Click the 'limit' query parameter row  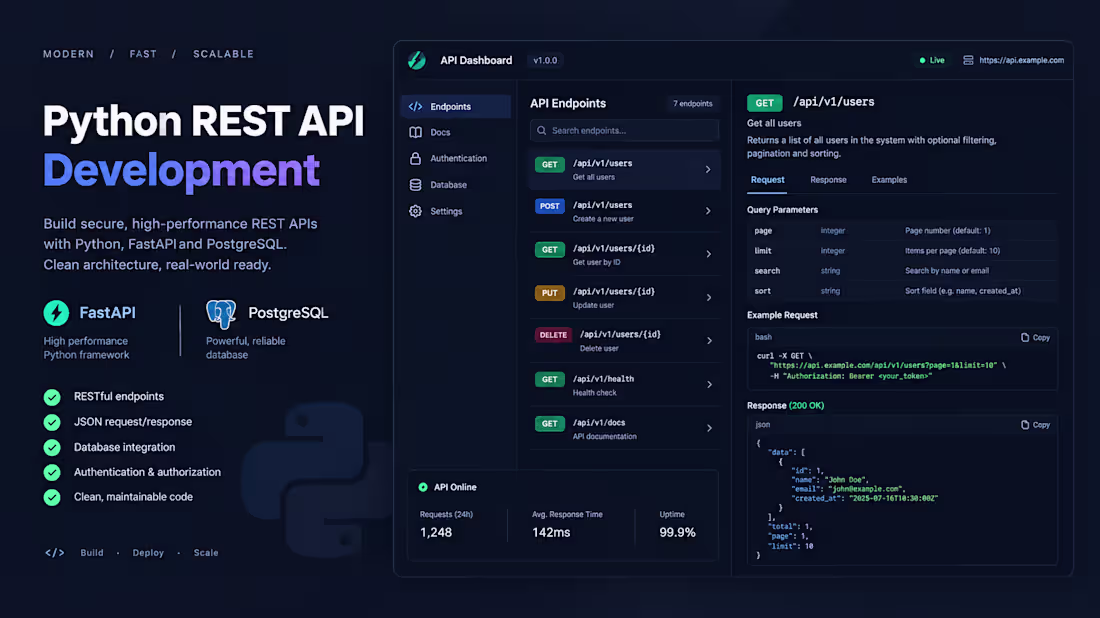(902, 250)
